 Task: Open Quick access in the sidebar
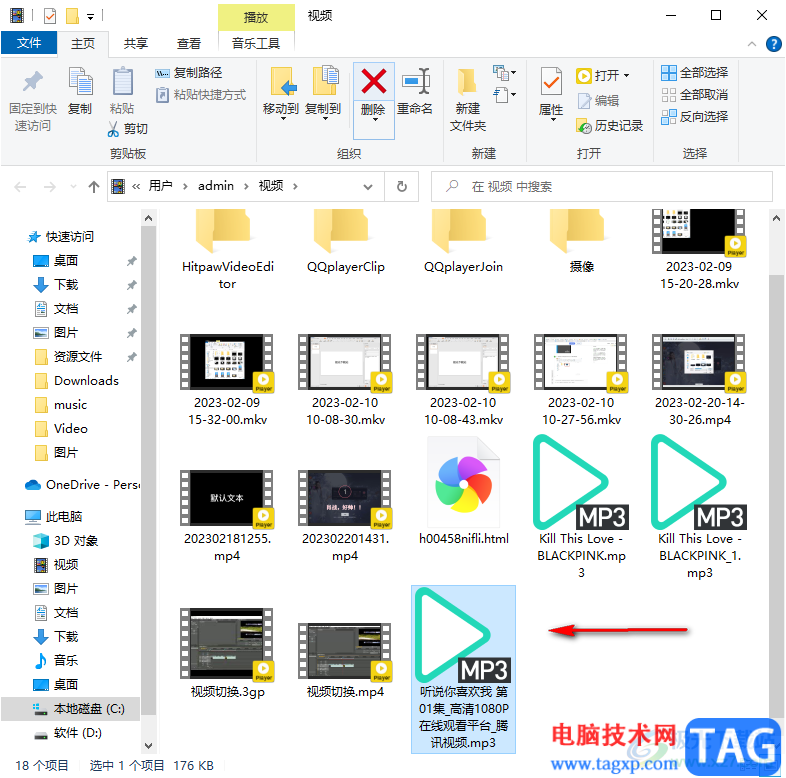click(69, 237)
